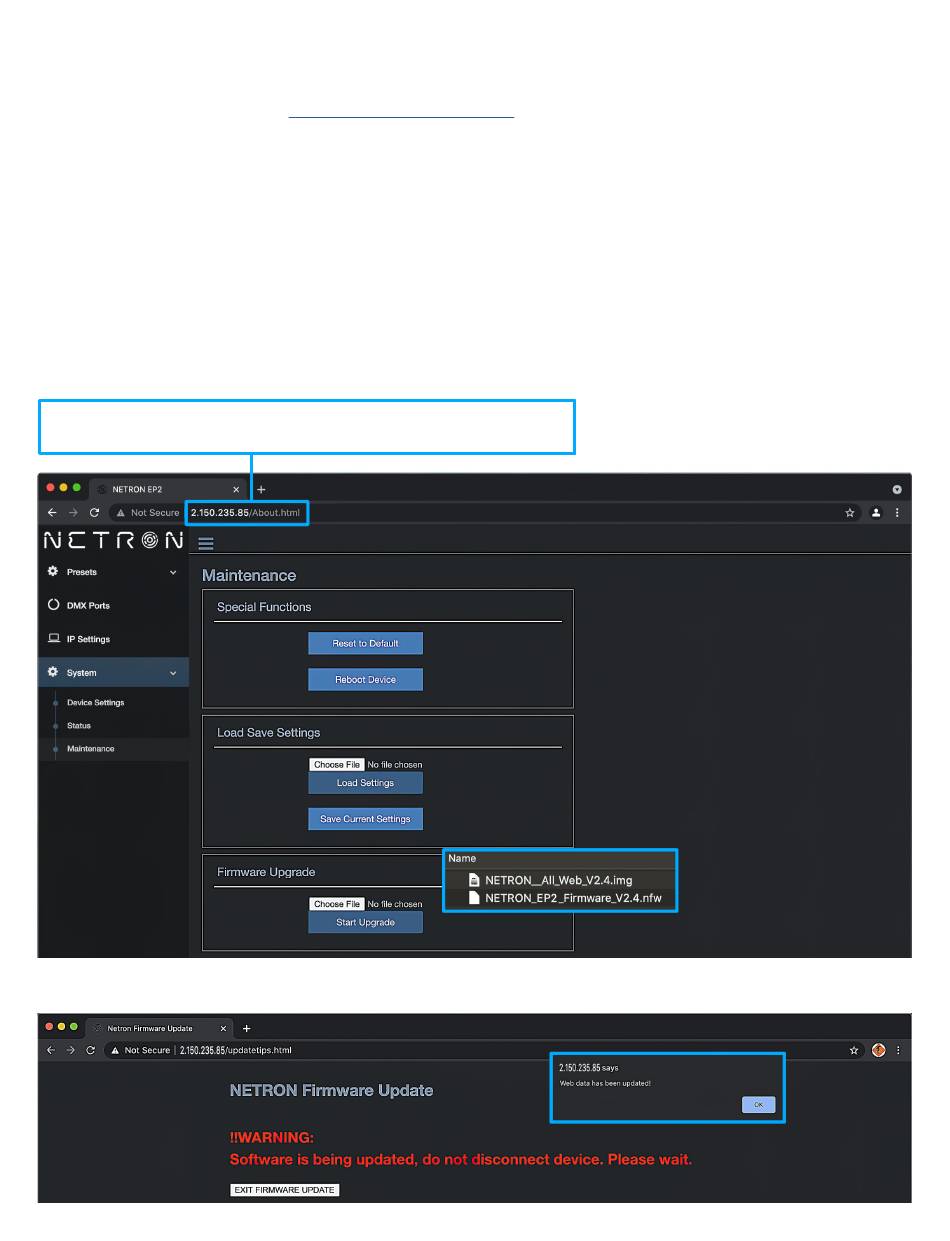Open the Status page under System
The width and height of the screenshot is (950, 1241).
point(79,725)
